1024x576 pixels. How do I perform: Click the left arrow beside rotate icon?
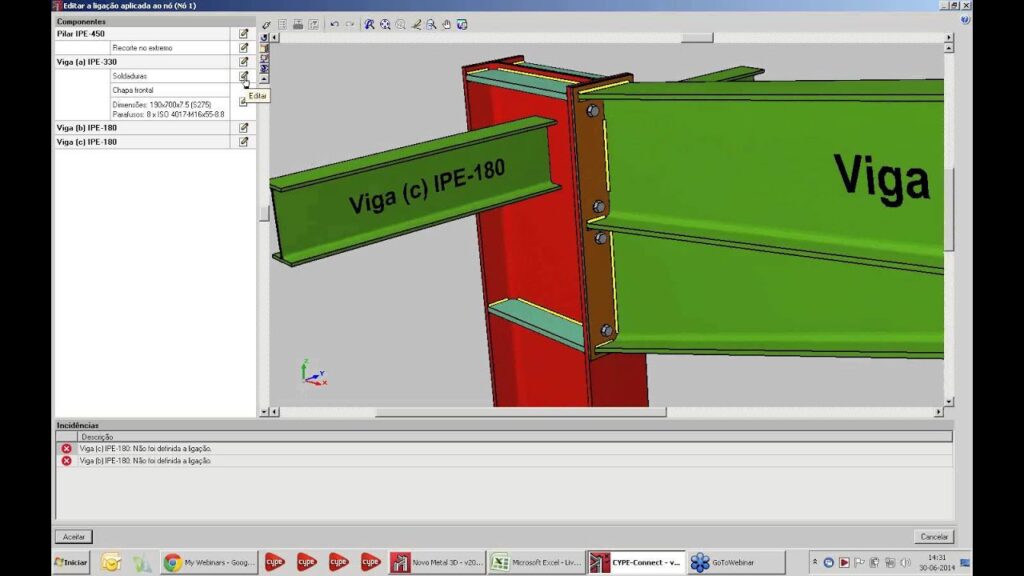tap(275, 37)
